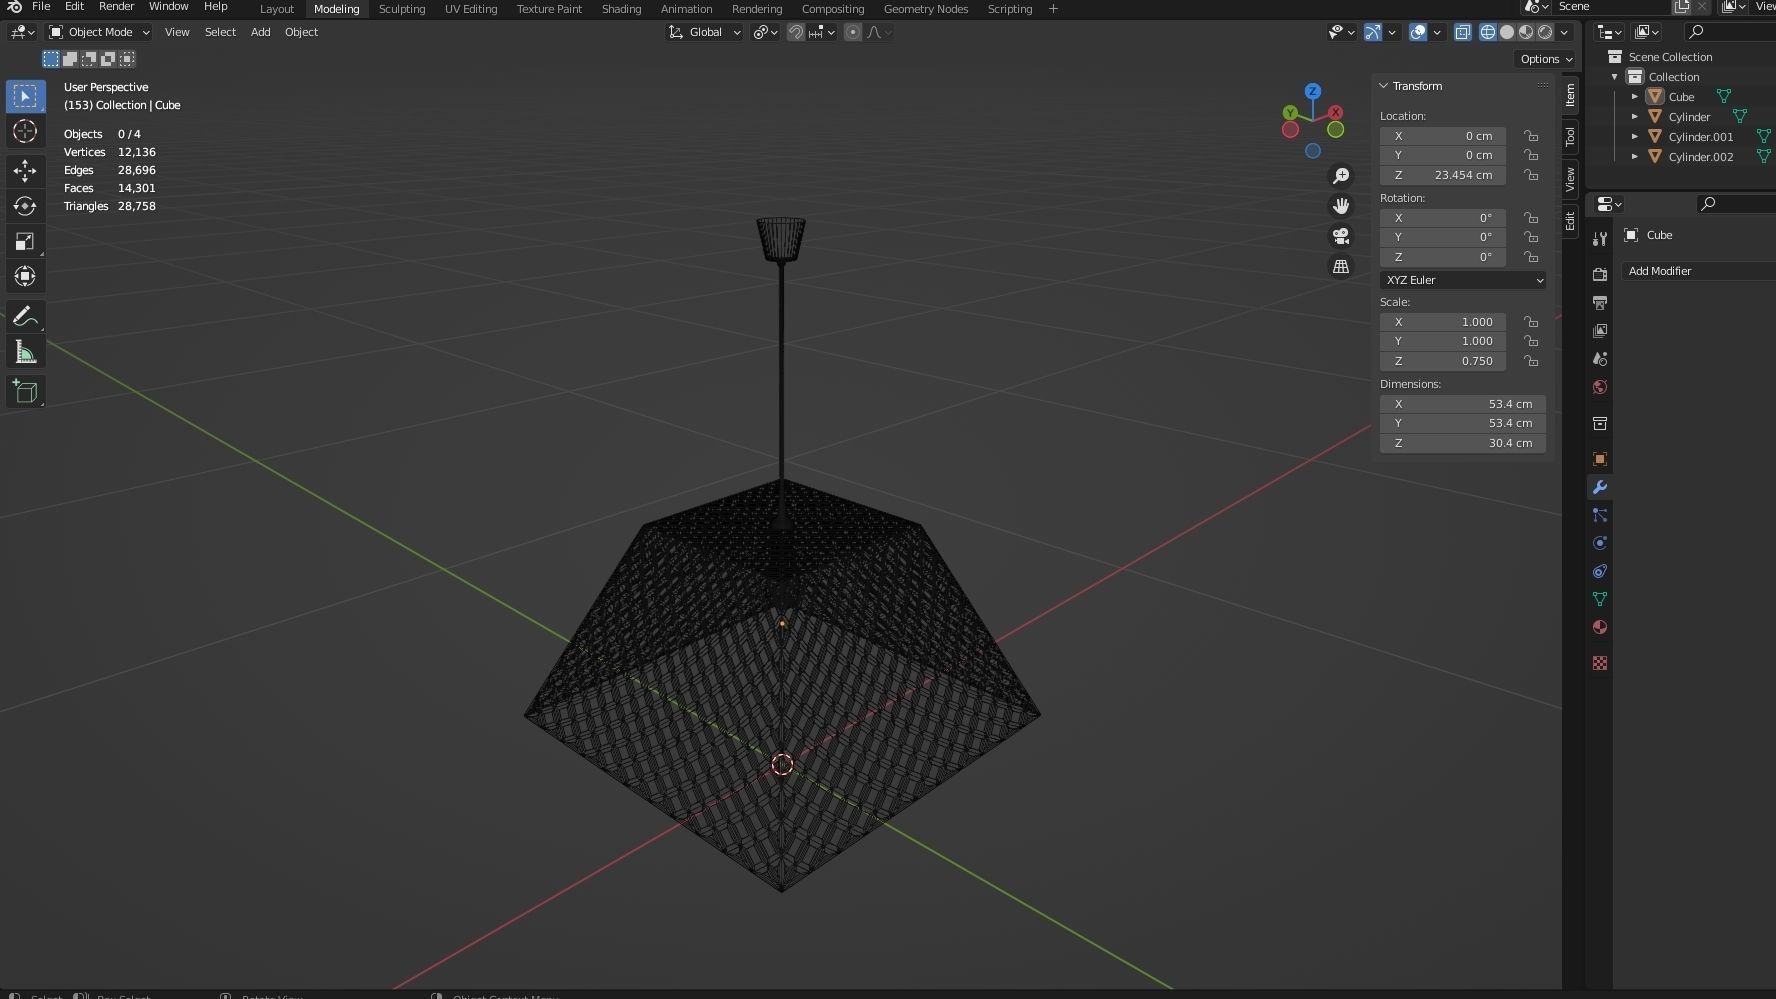Open the Render menu

pos(116,7)
